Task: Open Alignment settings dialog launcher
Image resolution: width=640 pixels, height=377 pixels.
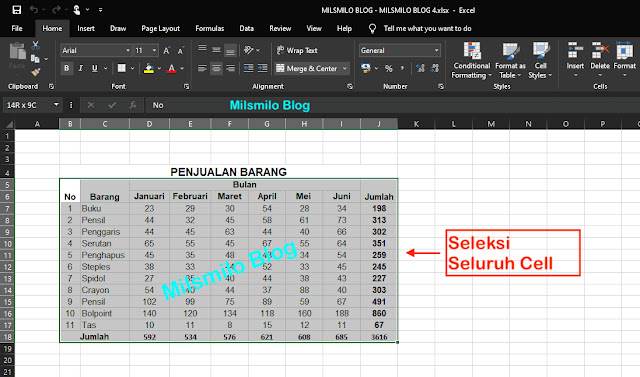Action: (350, 86)
